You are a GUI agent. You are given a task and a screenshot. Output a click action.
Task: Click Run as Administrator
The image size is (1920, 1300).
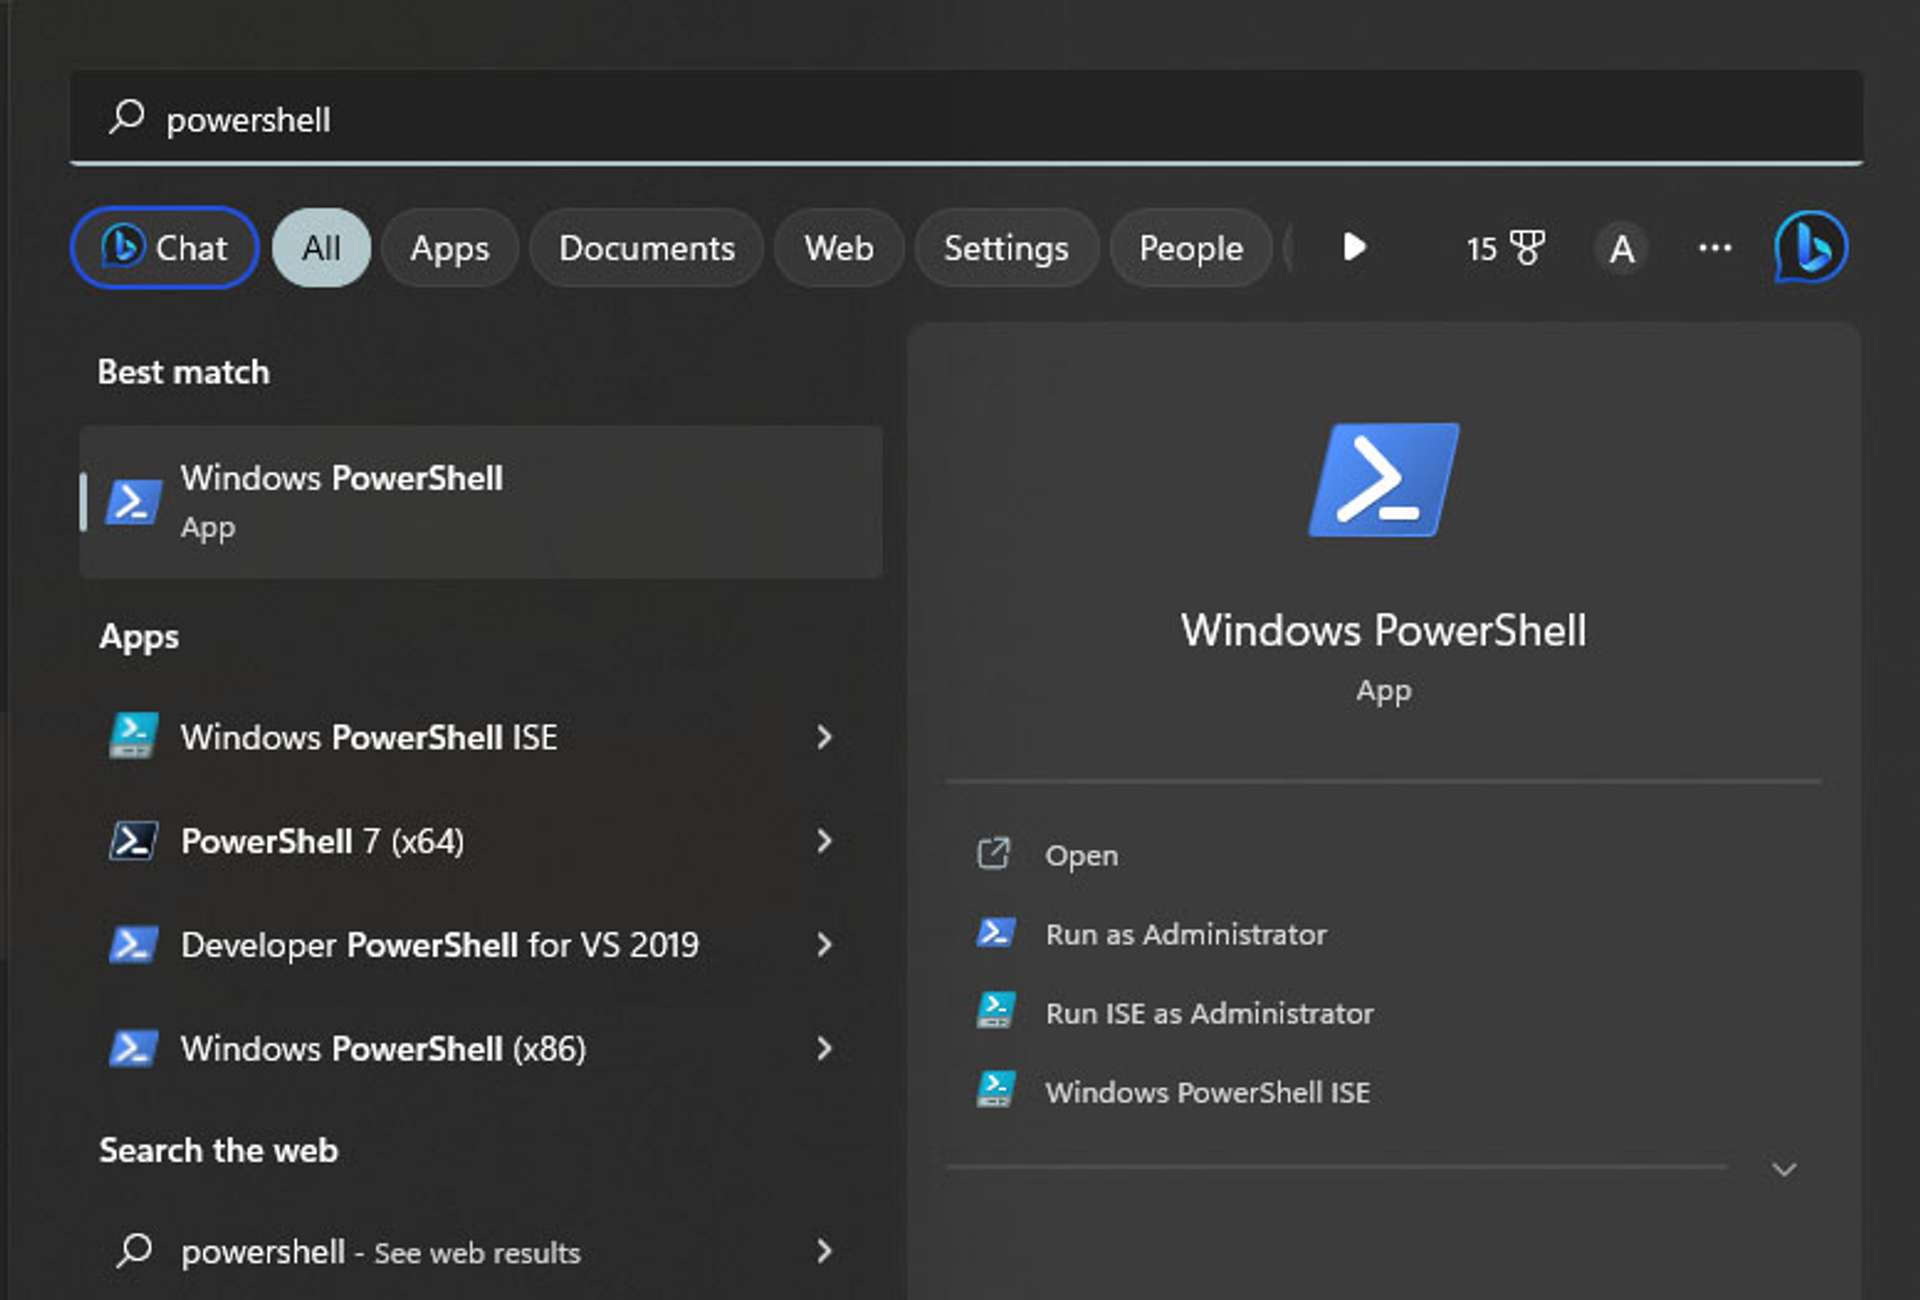coord(1186,933)
